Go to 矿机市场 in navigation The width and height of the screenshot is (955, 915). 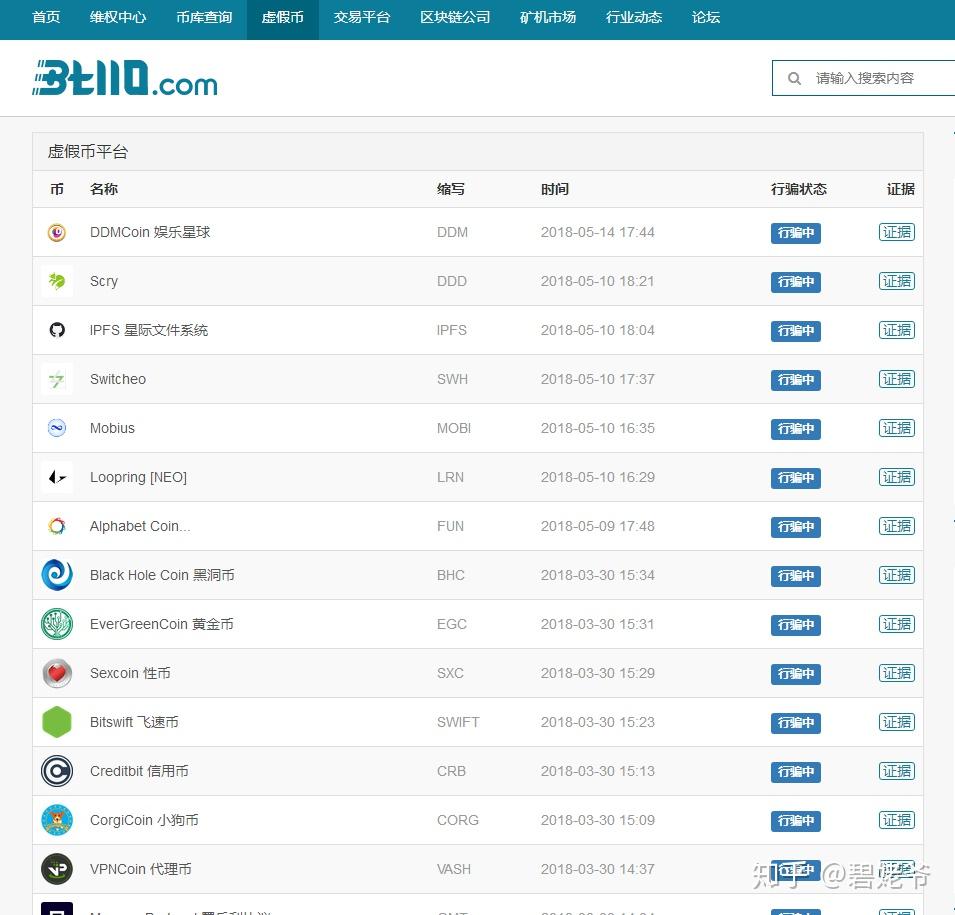pyautogui.click(x=548, y=17)
